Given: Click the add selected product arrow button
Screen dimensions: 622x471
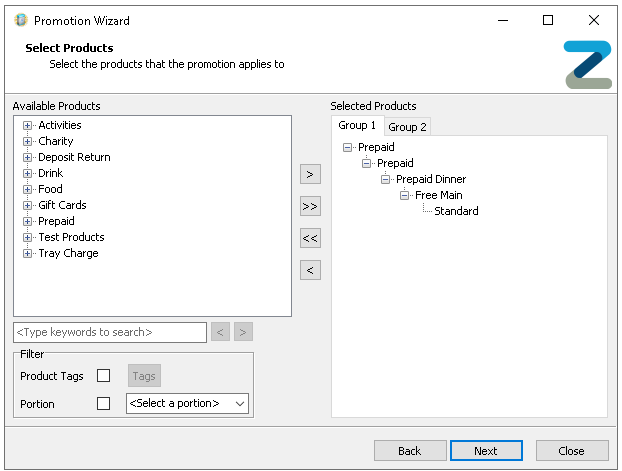Looking at the screenshot, I should [310, 174].
